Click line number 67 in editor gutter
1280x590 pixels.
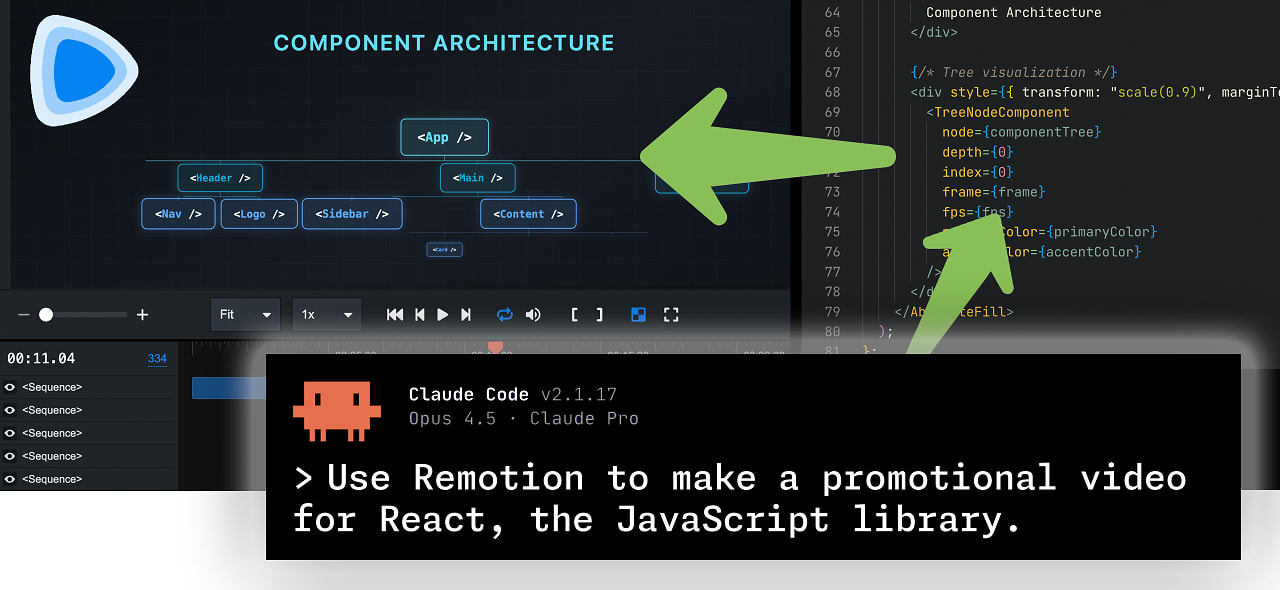(x=832, y=72)
